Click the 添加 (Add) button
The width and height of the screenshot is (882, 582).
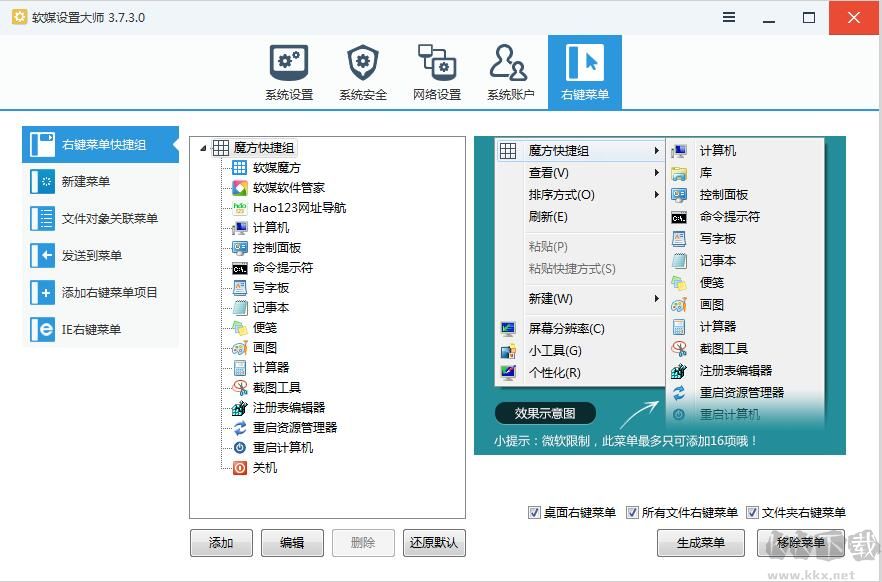pyautogui.click(x=221, y=543)
